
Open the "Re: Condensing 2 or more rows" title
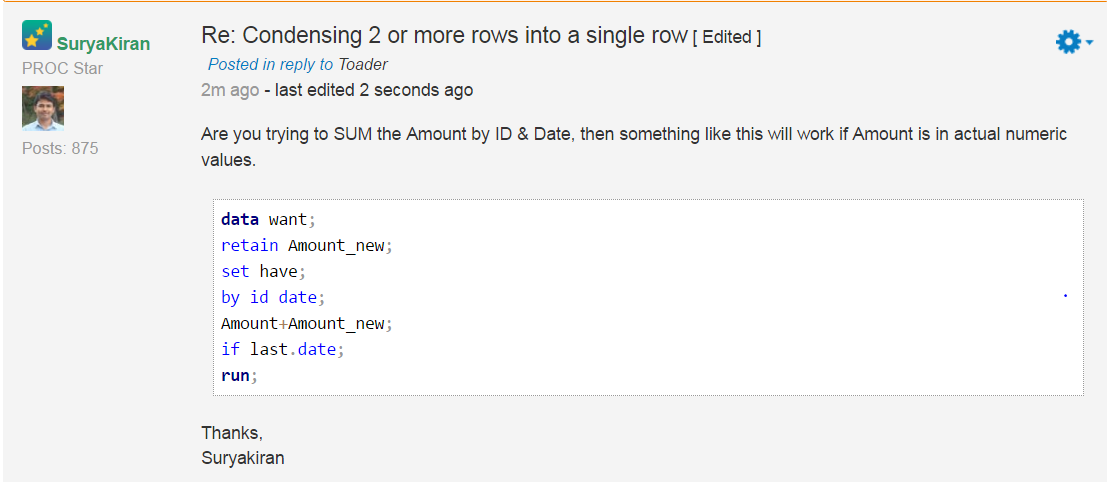tap(444, 36)
